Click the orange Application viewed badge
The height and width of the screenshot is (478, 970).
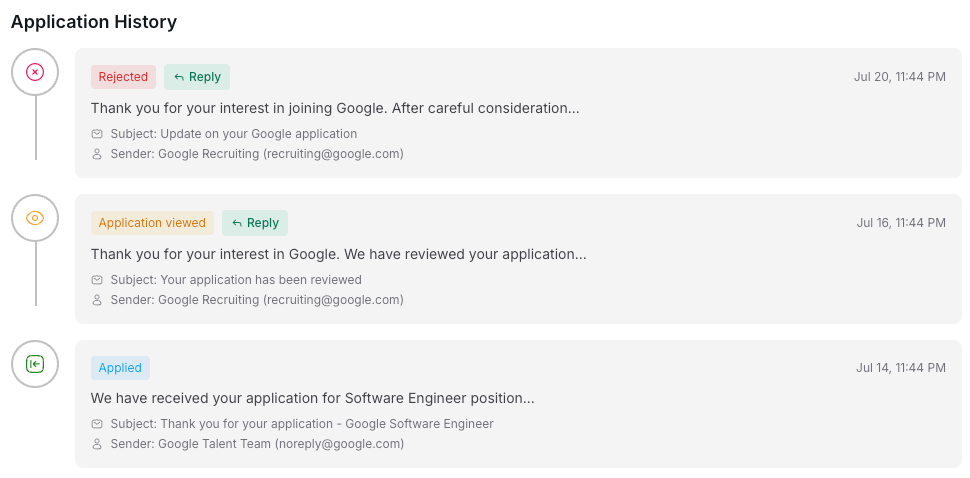click(152, 223)
